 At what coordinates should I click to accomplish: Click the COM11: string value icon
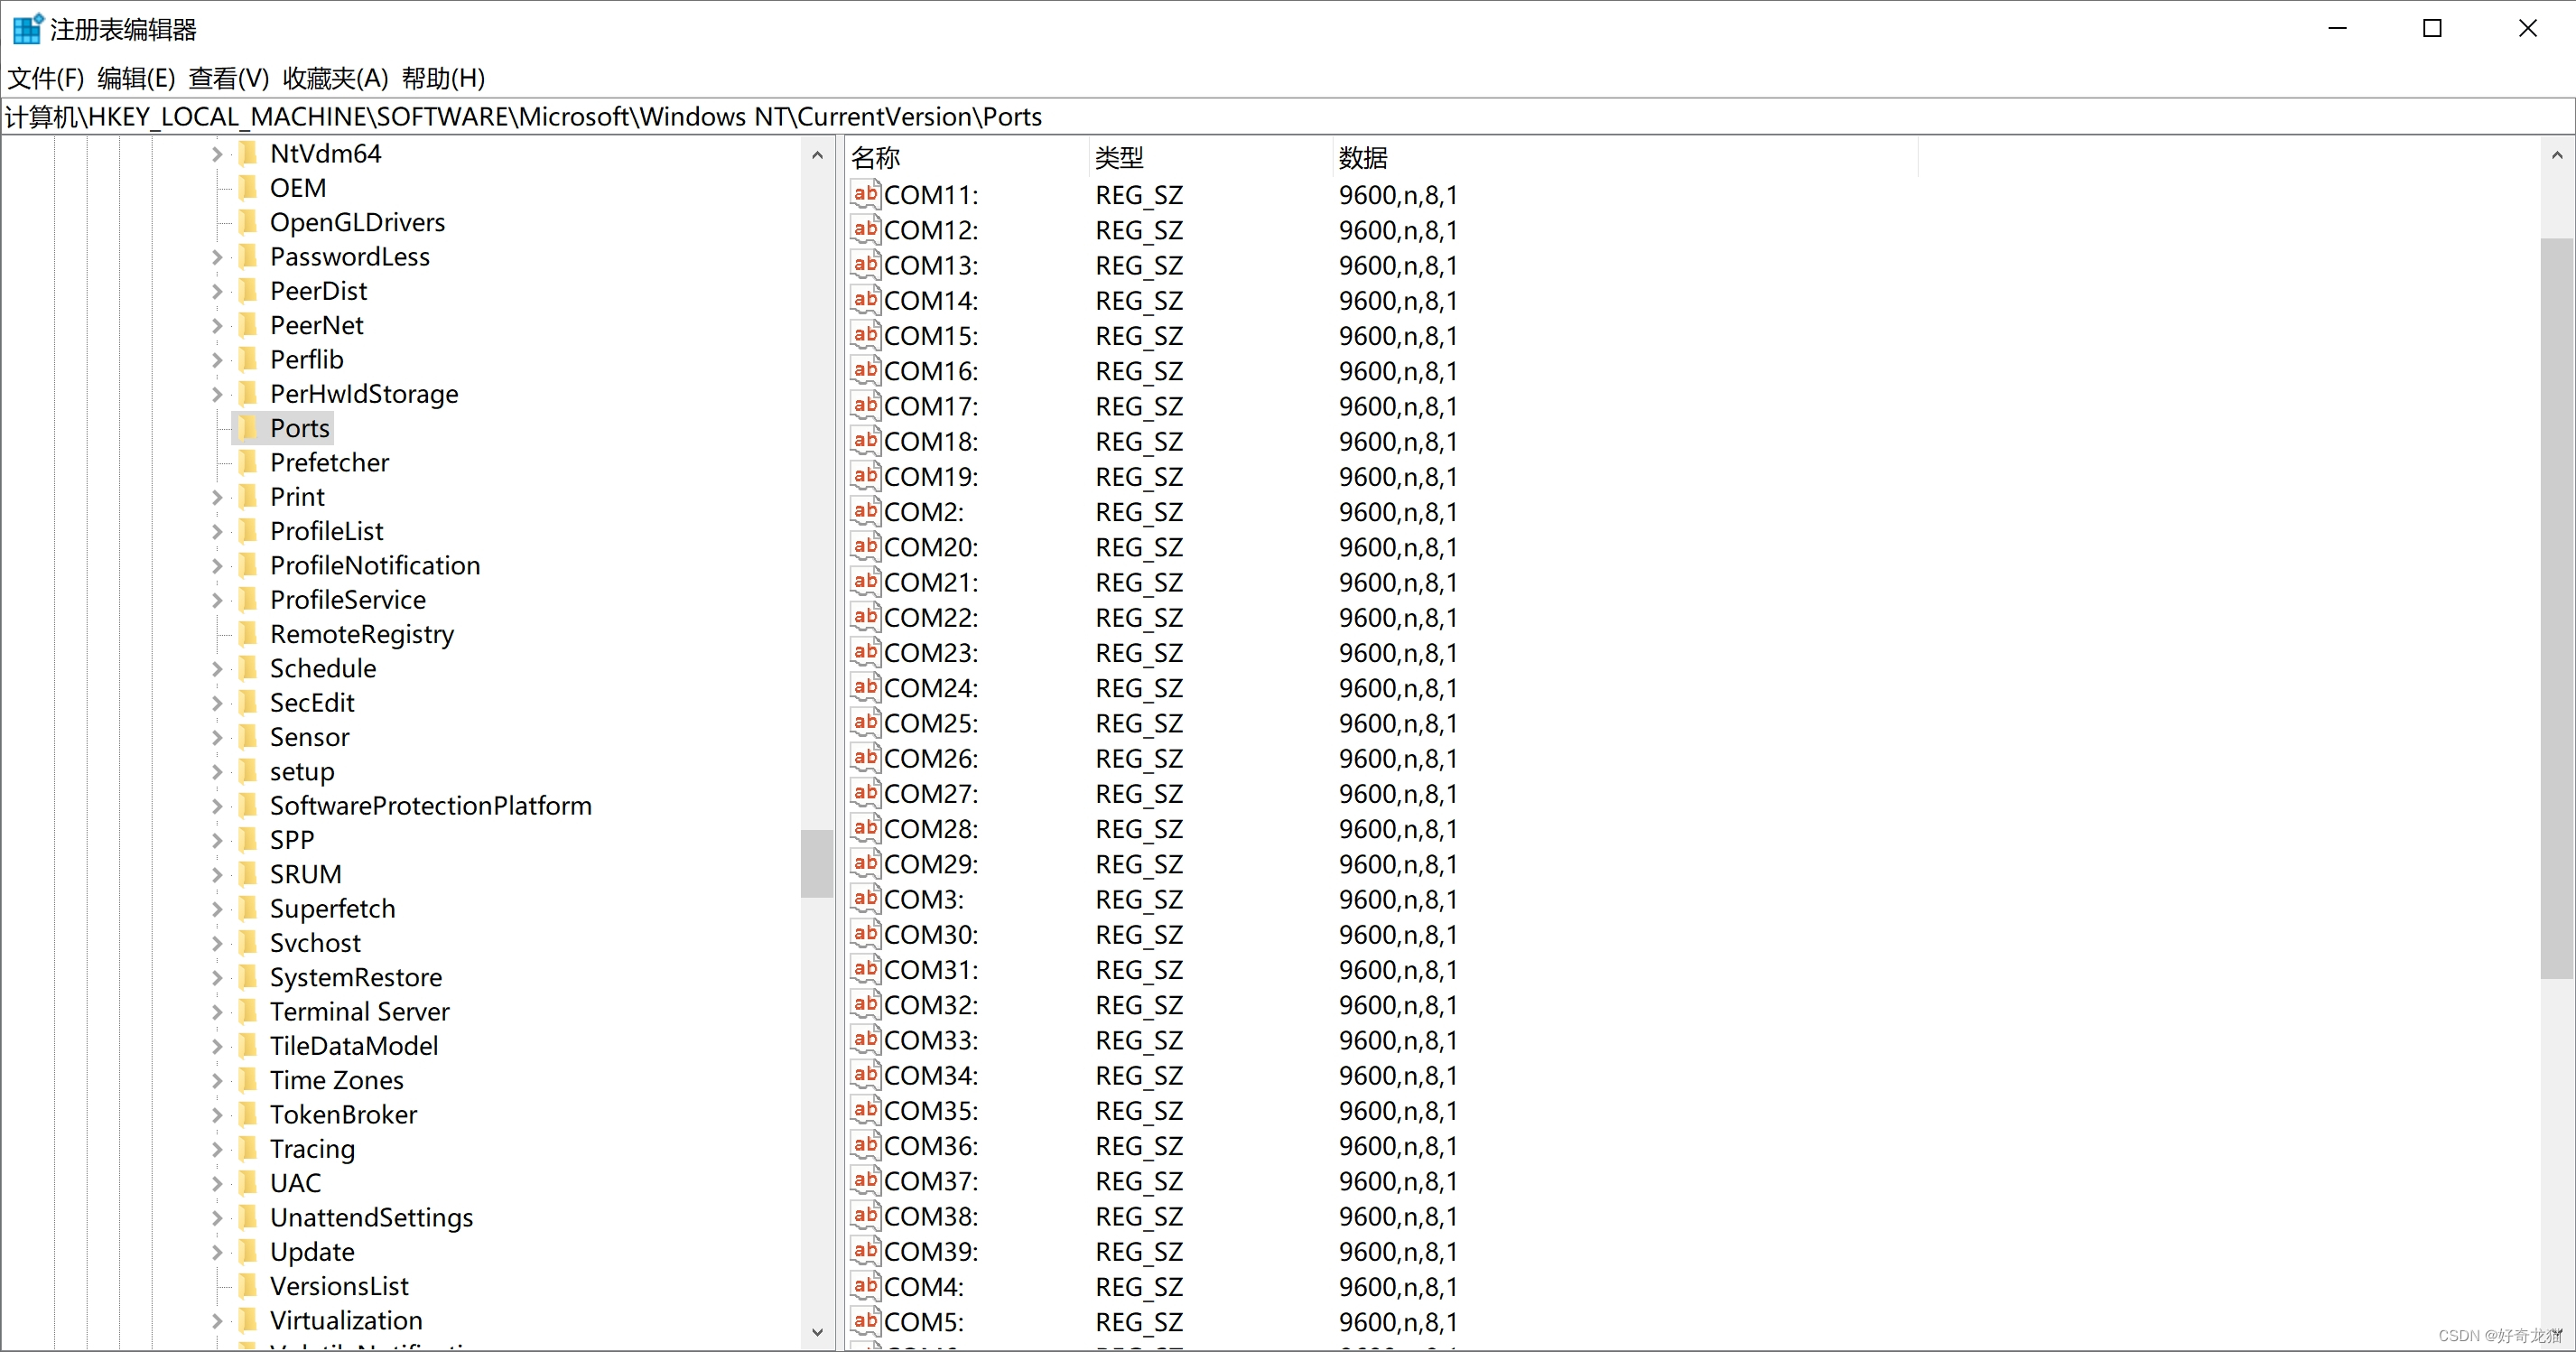(865, 194)
